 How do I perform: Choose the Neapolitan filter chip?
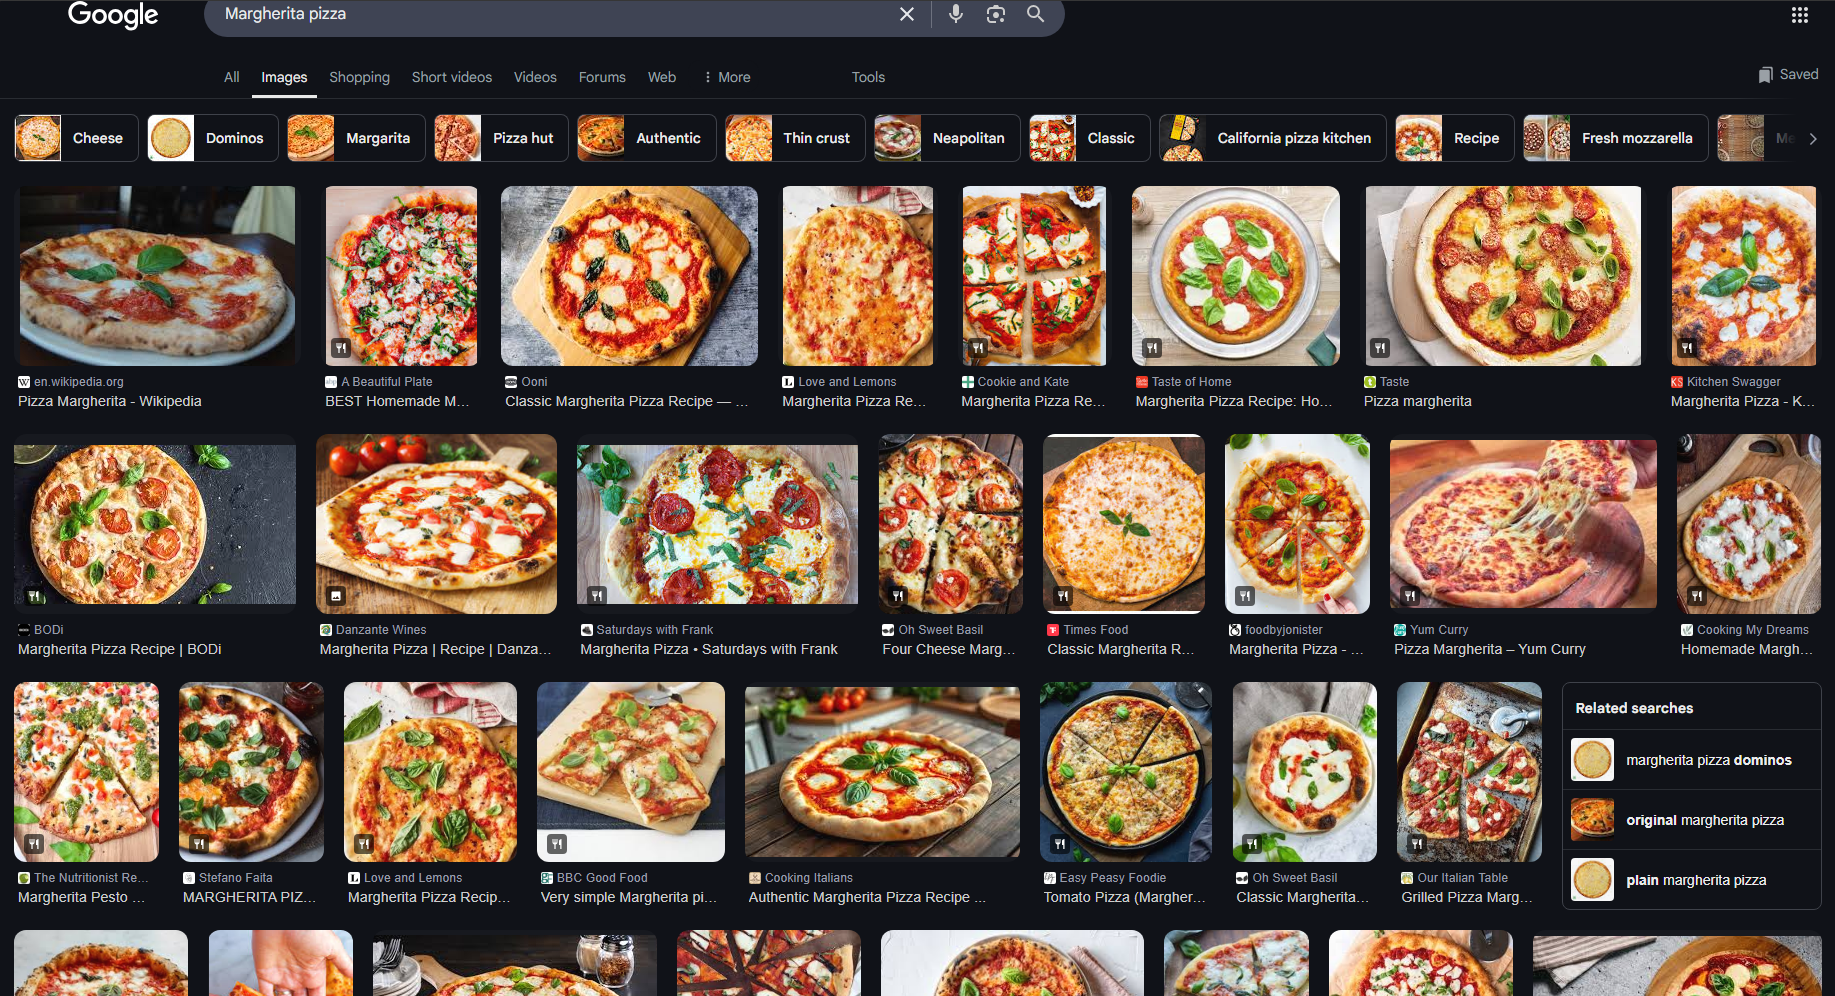[x=947, y=138]
